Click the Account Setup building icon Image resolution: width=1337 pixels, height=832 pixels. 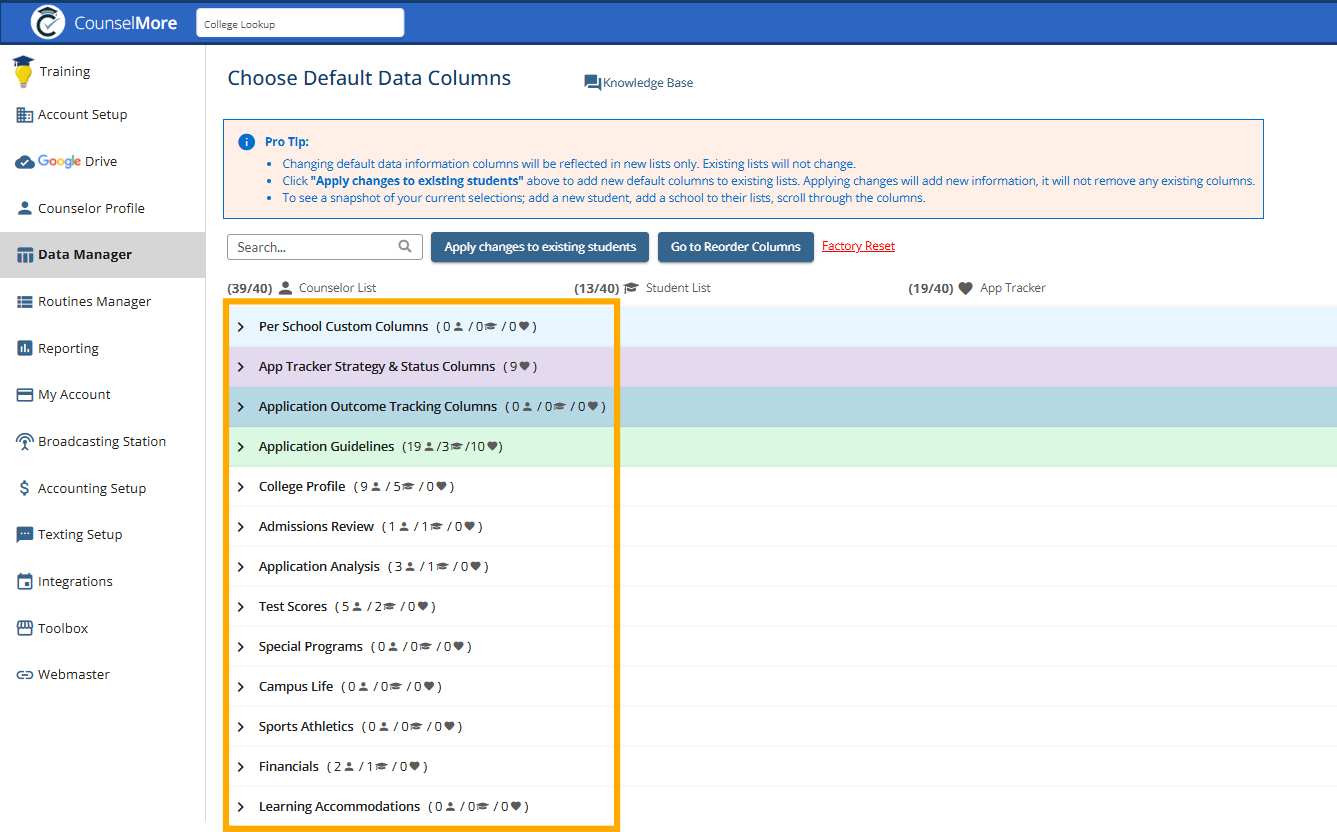click(25, 115)
